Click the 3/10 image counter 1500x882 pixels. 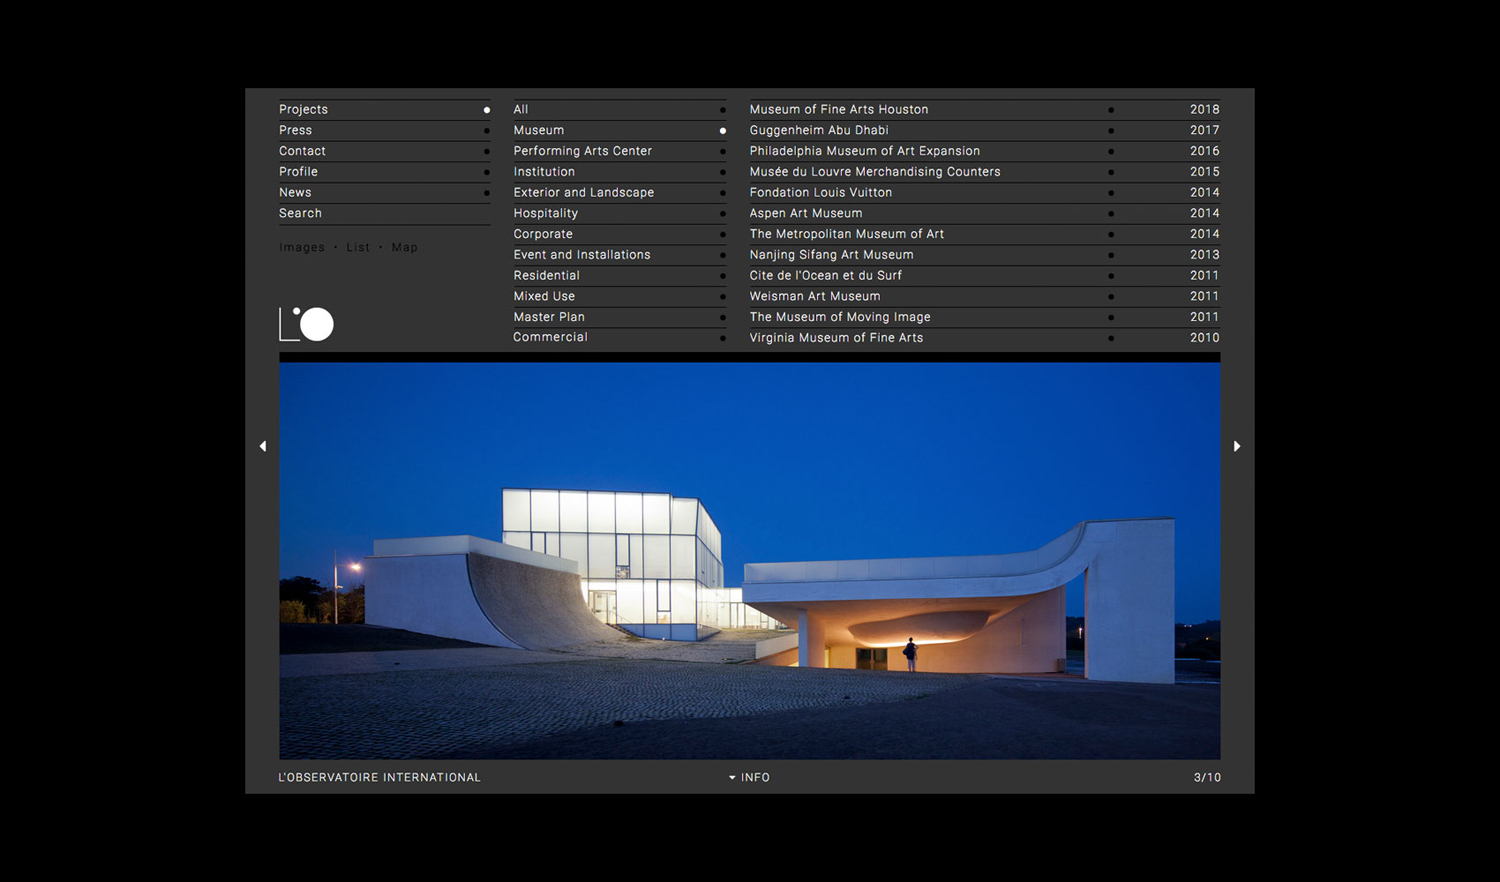click(x=1207, y=777)
